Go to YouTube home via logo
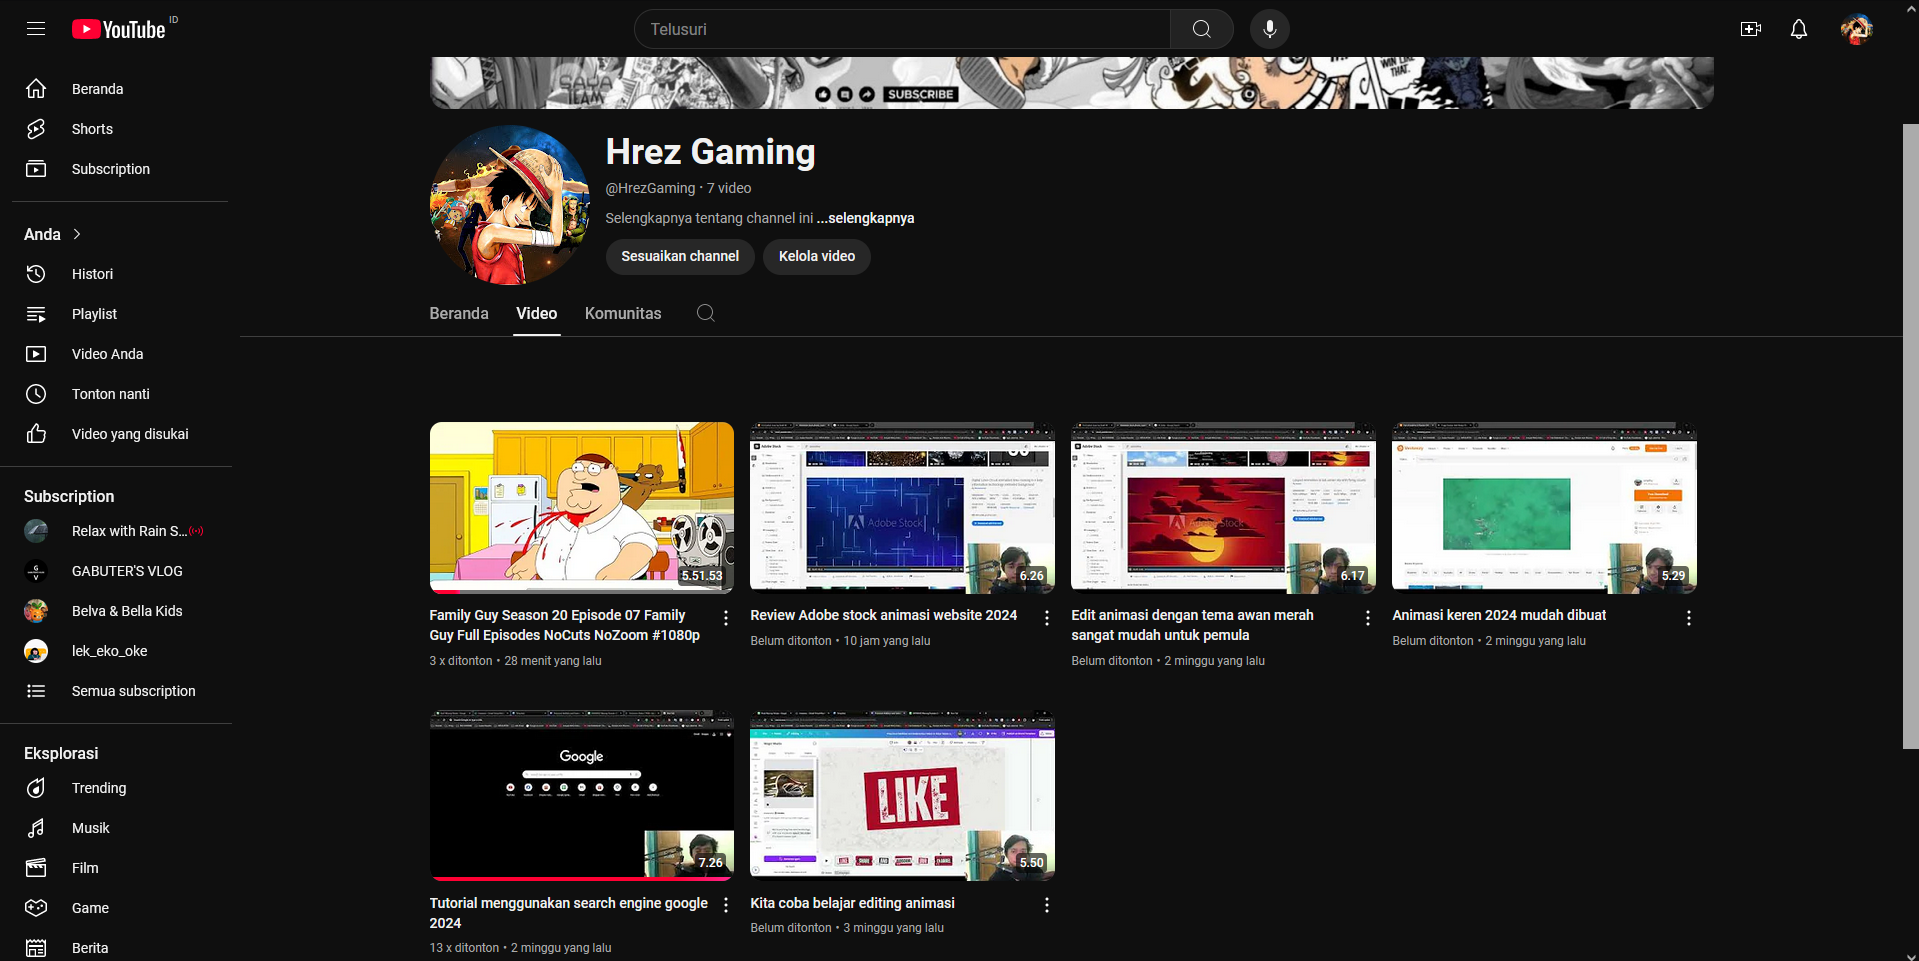This screenshot has height=961, width=1919. pos(119,29)
